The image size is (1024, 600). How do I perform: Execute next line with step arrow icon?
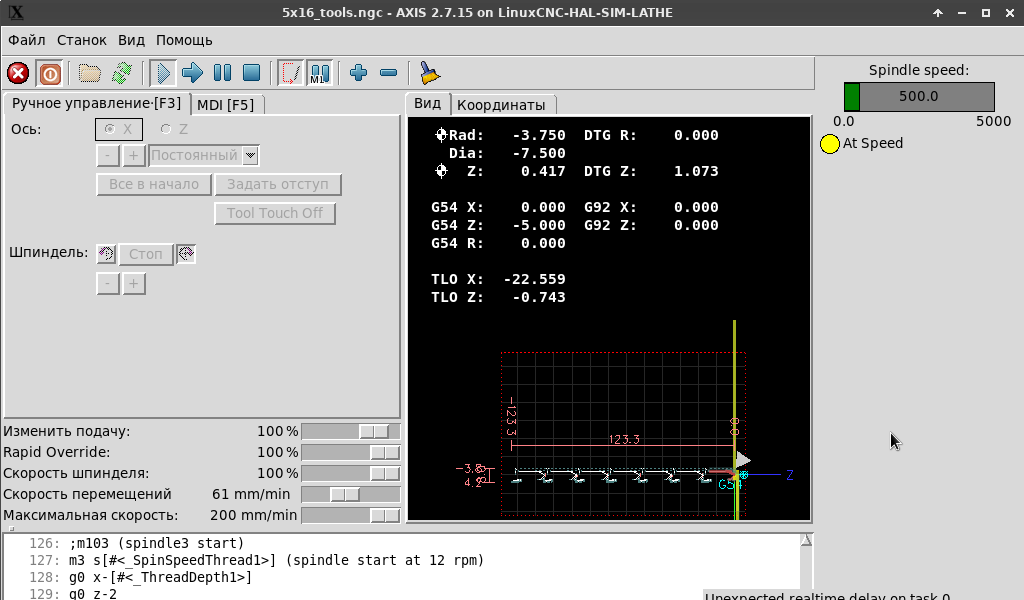(x=192, y=73)
